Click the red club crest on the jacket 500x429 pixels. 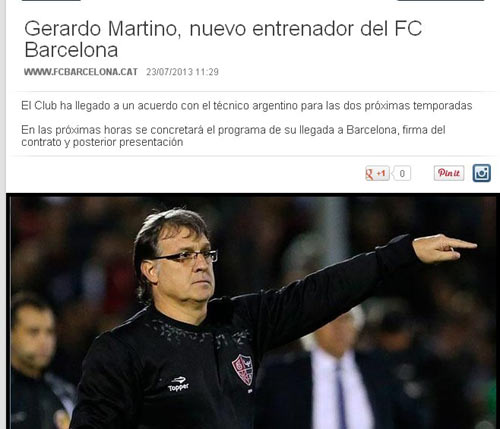point(243,369)
